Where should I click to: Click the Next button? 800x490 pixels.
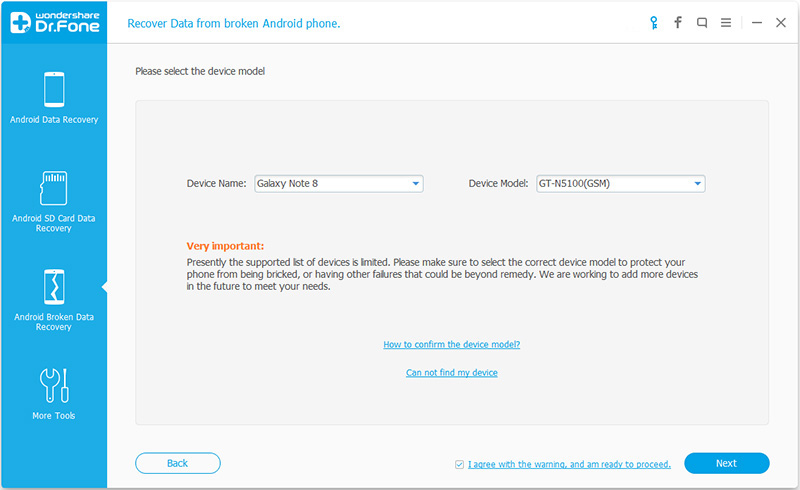(x=727, y=463)
